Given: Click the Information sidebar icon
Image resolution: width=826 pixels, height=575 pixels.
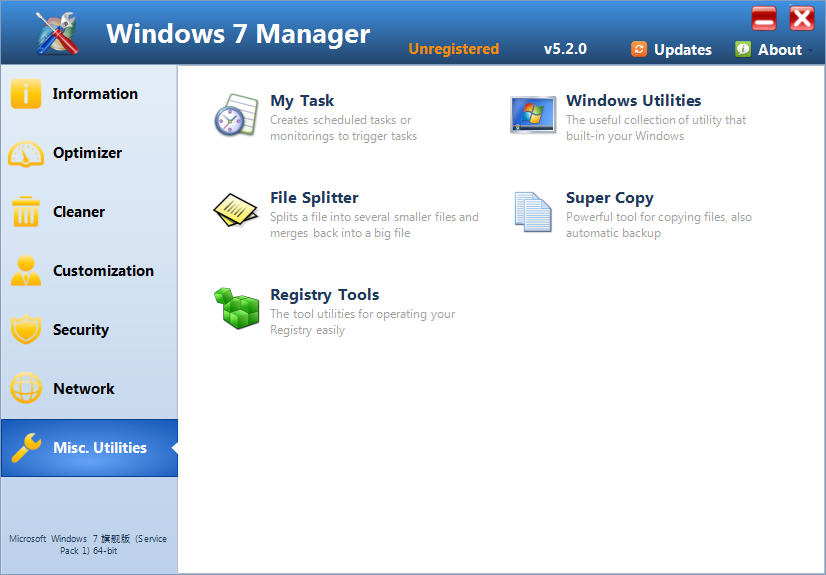Looking at the screenshot, I should pos(26,94).
